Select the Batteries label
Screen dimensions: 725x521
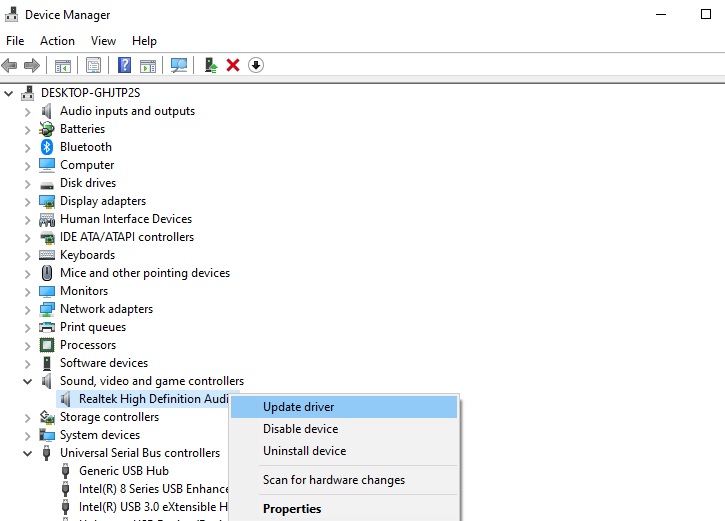click(82, 129)
